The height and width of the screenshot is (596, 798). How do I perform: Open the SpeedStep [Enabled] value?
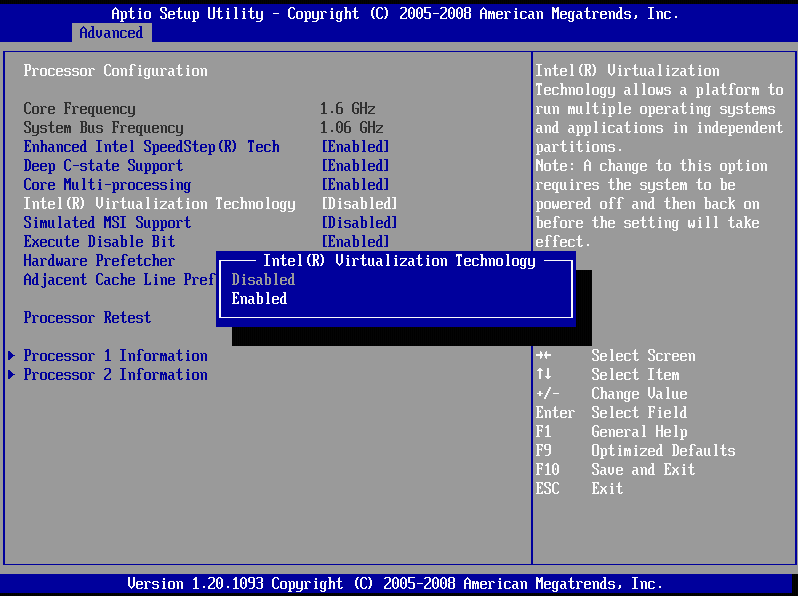pos(355,147)
